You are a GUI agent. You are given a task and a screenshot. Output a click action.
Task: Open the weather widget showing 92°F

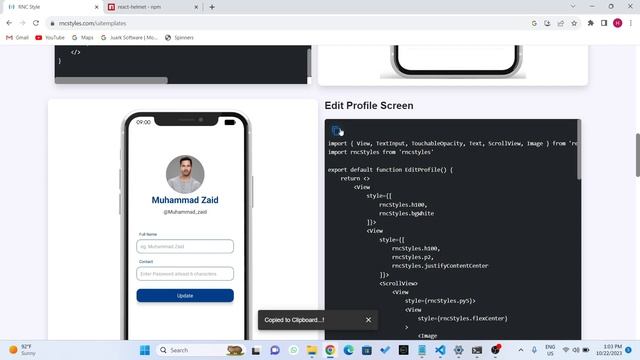tap(22, 350)
